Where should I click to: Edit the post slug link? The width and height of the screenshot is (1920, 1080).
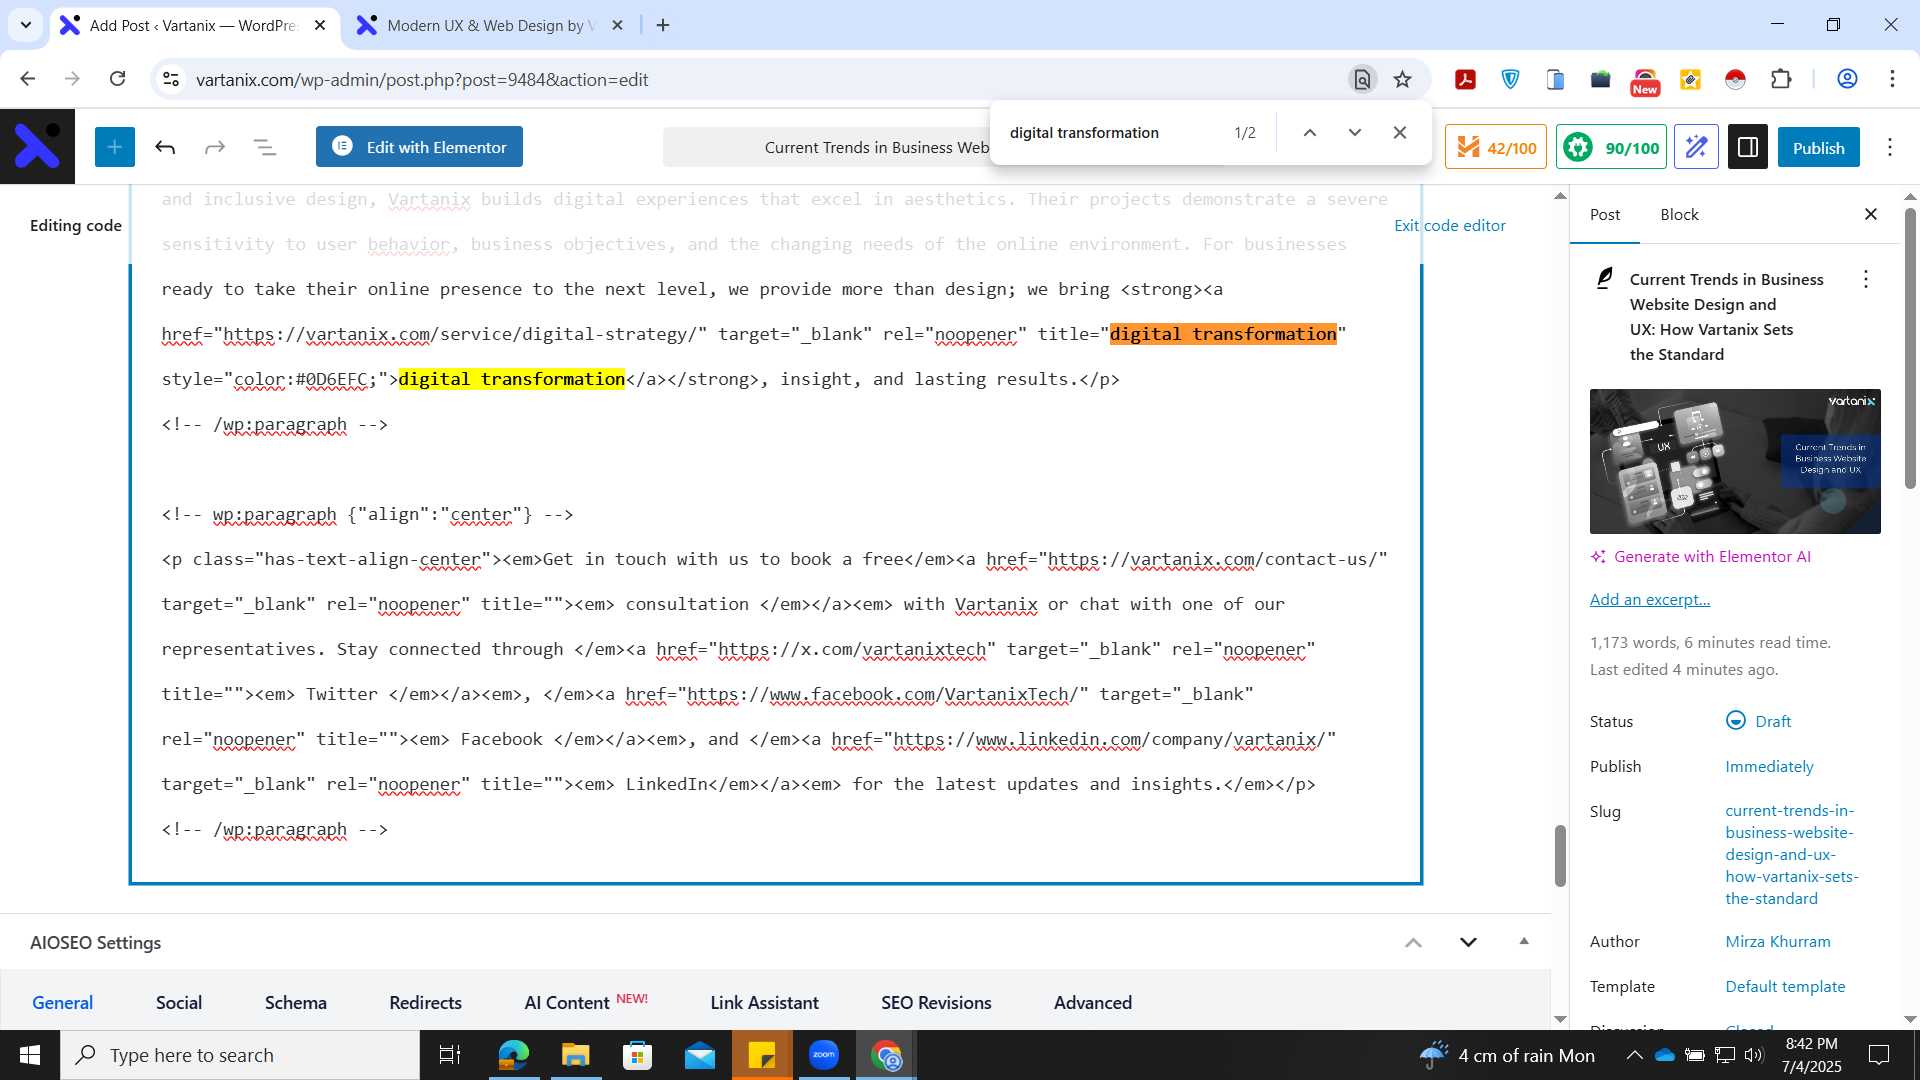point(1791,854)
